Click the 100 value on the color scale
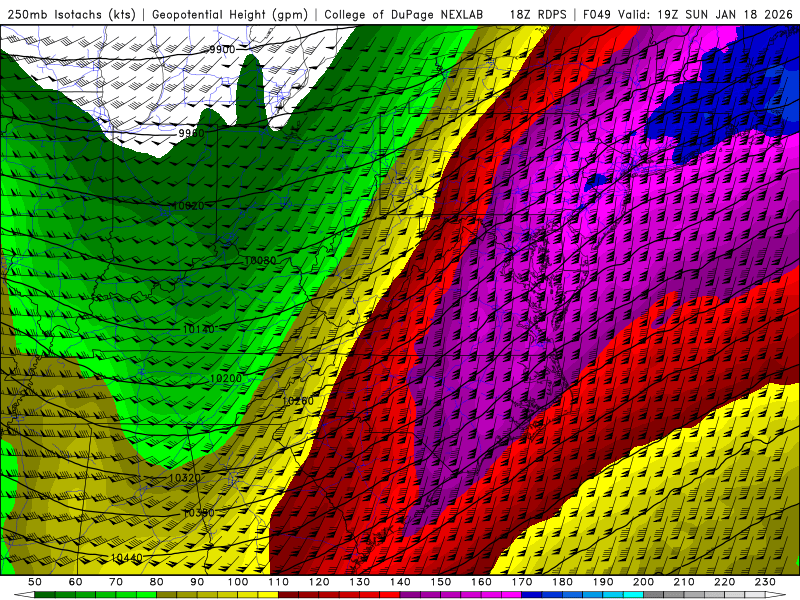 pos(238,582)
